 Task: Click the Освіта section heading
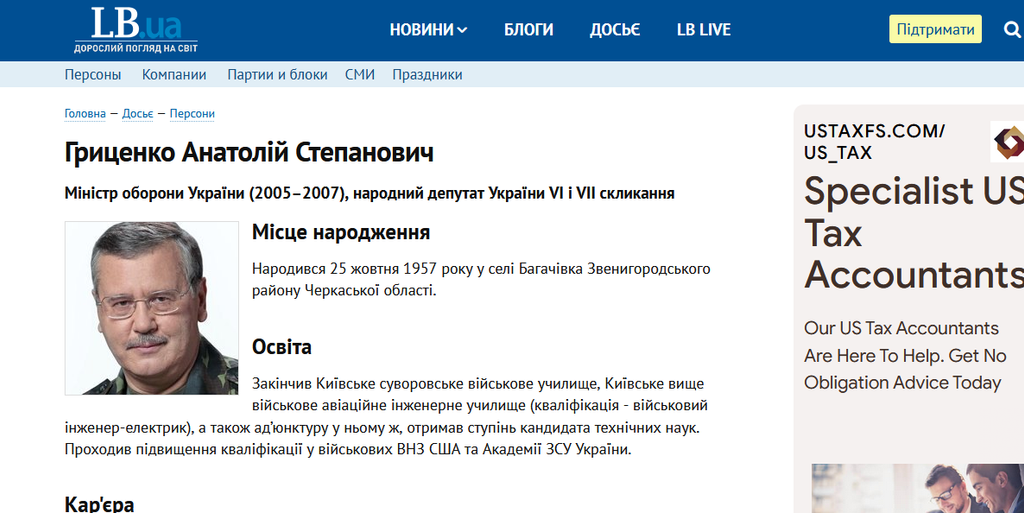[281, 347]
